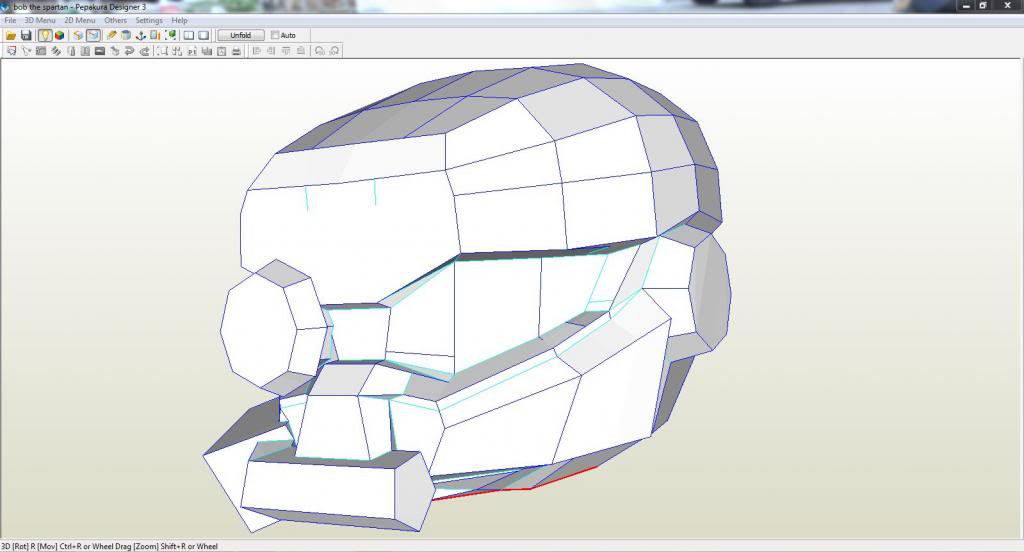Click the eighth lower-row icon, before the arrow pair

tap(115, 51)
